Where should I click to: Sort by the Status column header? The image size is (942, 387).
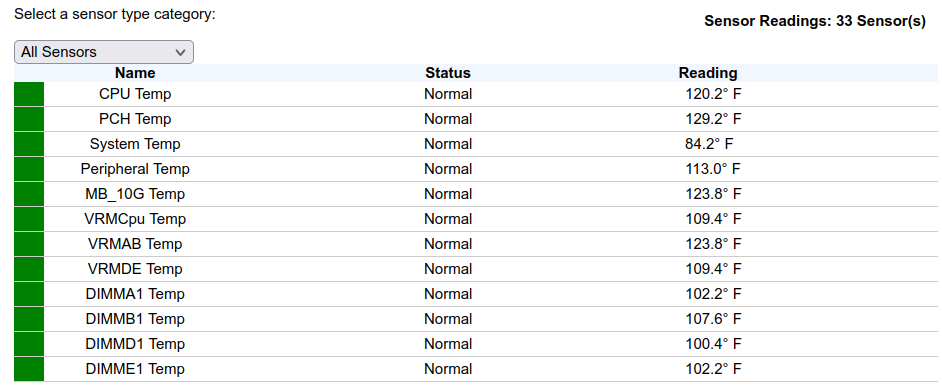point(448,73)
